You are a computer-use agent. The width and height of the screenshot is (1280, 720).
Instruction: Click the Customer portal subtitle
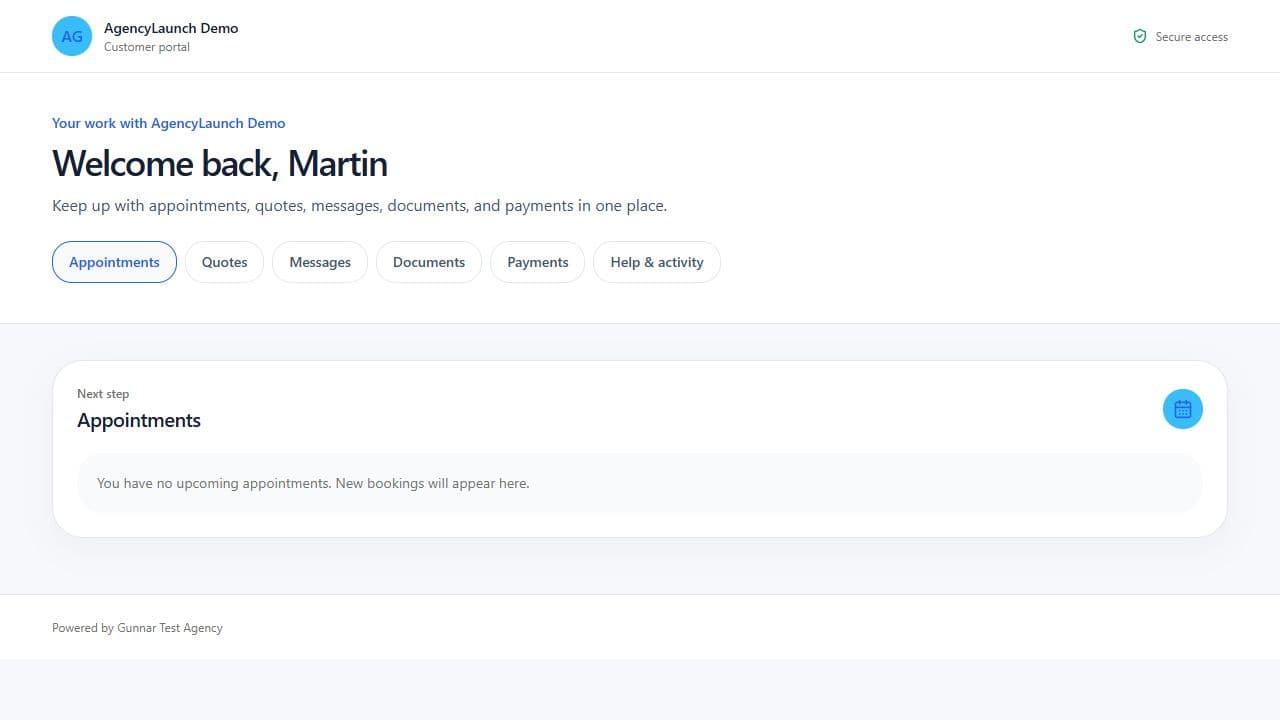pos(147,47)
